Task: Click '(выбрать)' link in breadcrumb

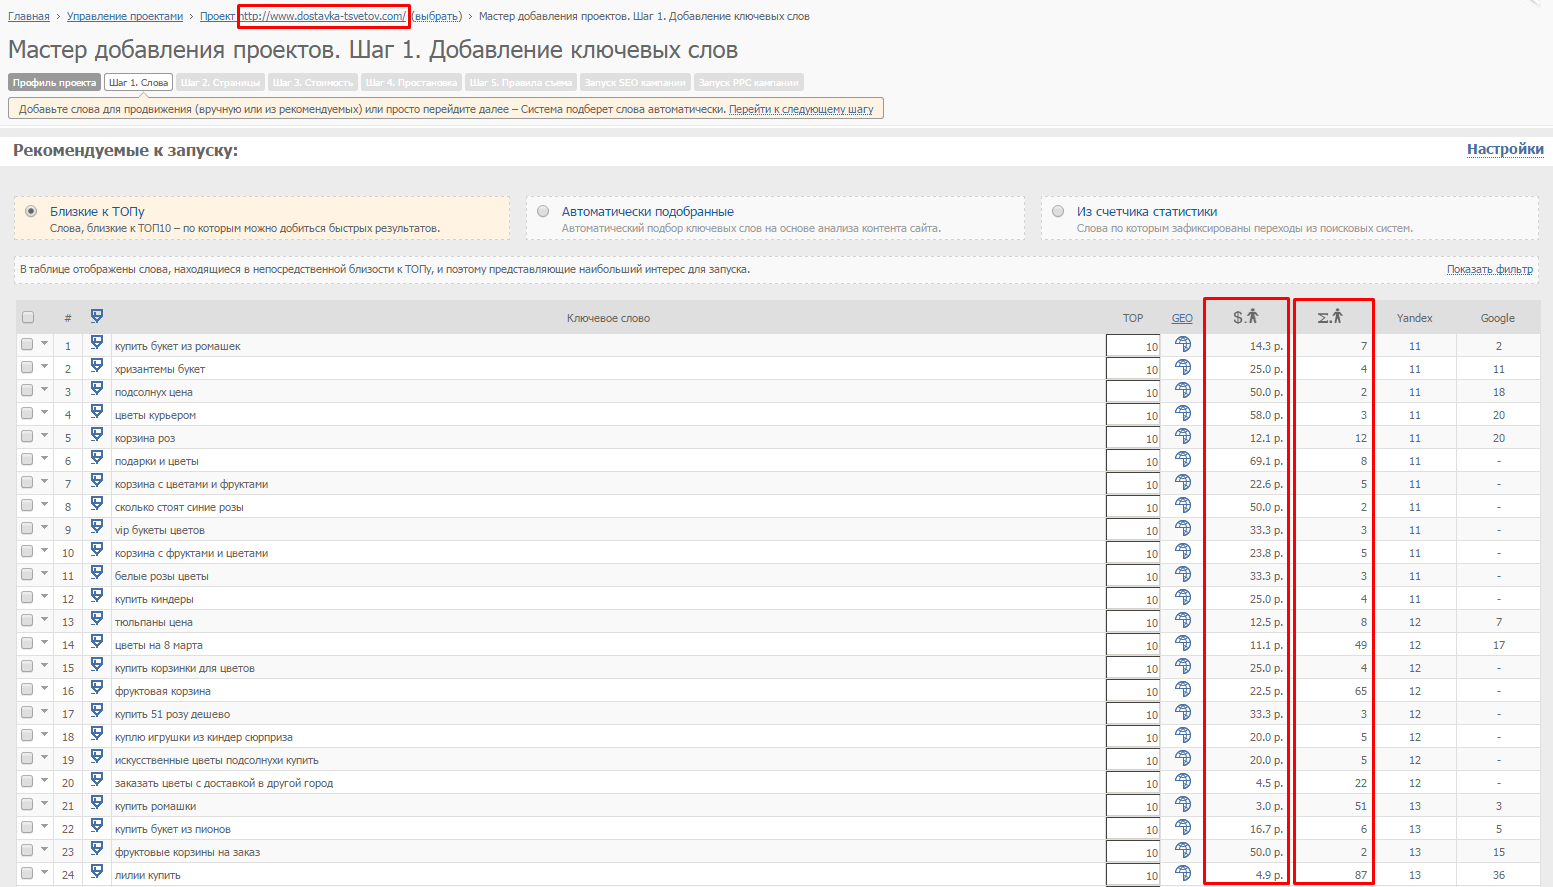Action: coord(436,16)
